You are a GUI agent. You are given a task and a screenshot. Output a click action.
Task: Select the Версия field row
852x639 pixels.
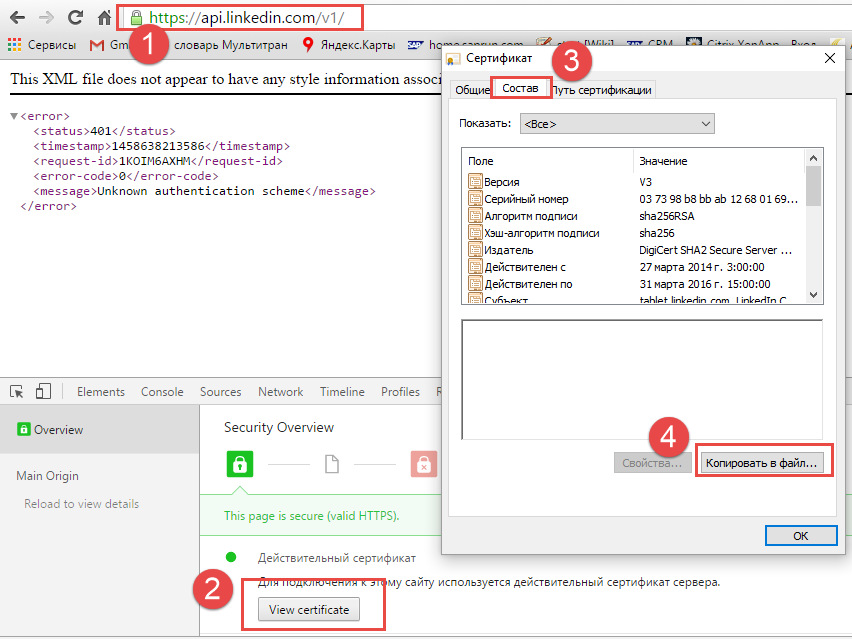[634, 182]
